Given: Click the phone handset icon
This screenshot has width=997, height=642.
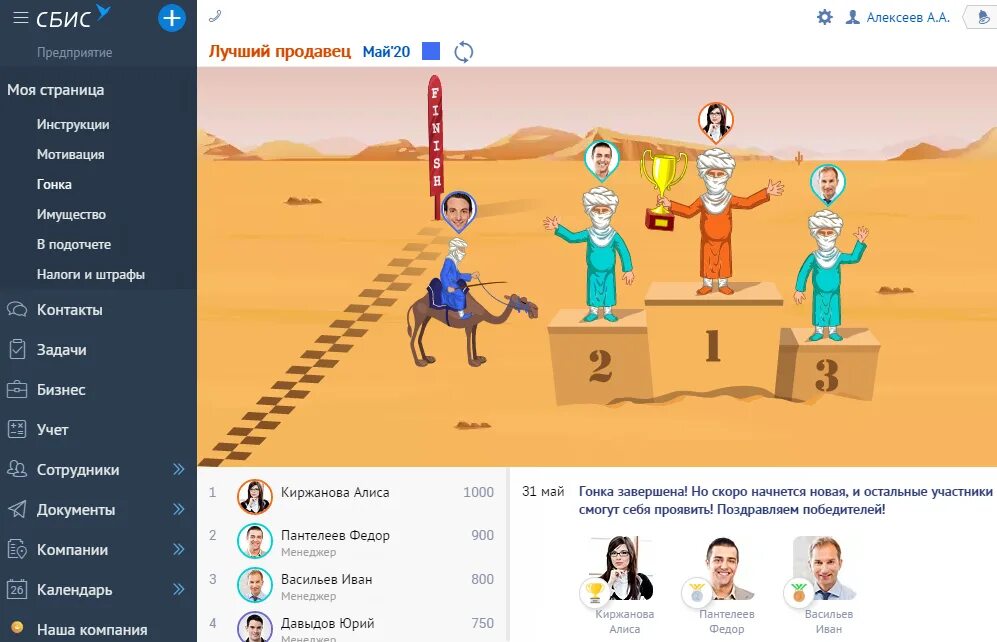Looking at the screenshot, I should pyautogui.click(x=215, y=16).
